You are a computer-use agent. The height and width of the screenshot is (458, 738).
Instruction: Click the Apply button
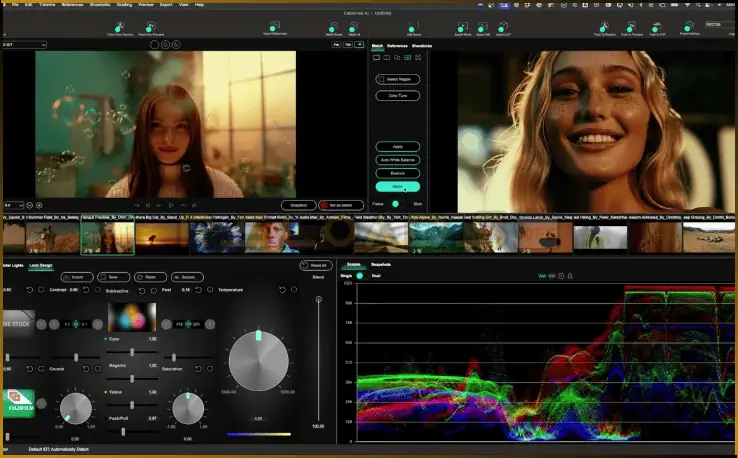tap(398, 147)
